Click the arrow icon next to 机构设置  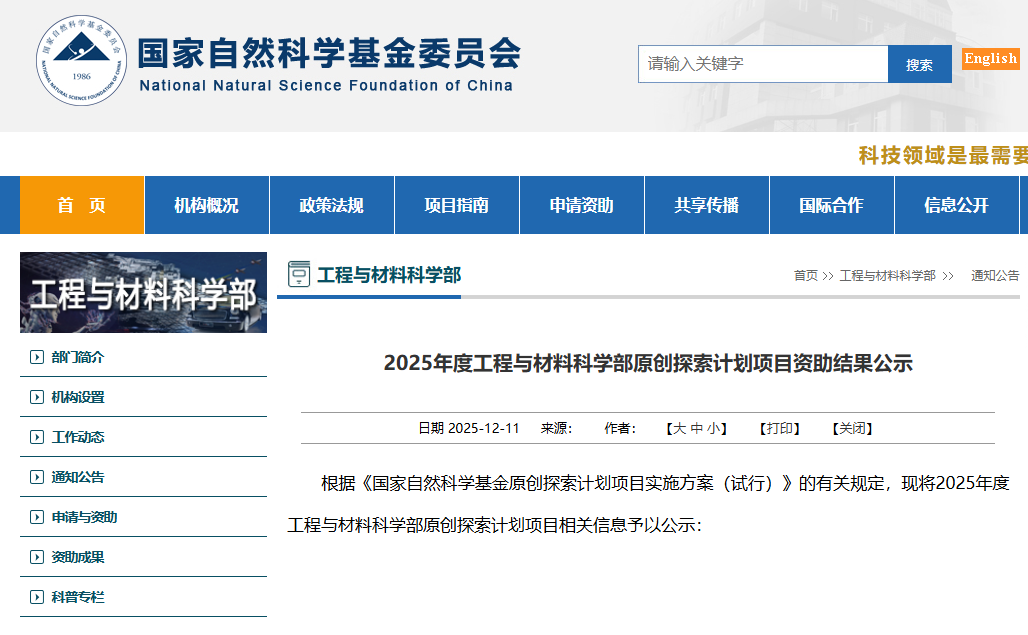[x=37, y=397]
